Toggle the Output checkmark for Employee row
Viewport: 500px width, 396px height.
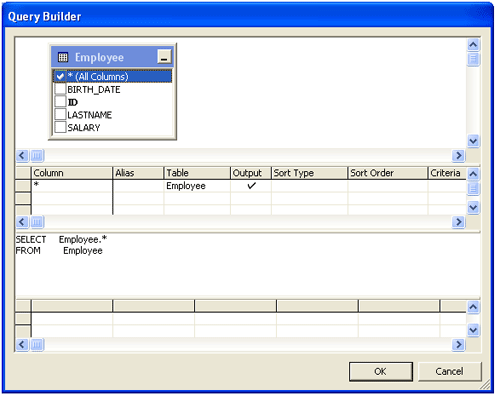[x=251, y=186]
